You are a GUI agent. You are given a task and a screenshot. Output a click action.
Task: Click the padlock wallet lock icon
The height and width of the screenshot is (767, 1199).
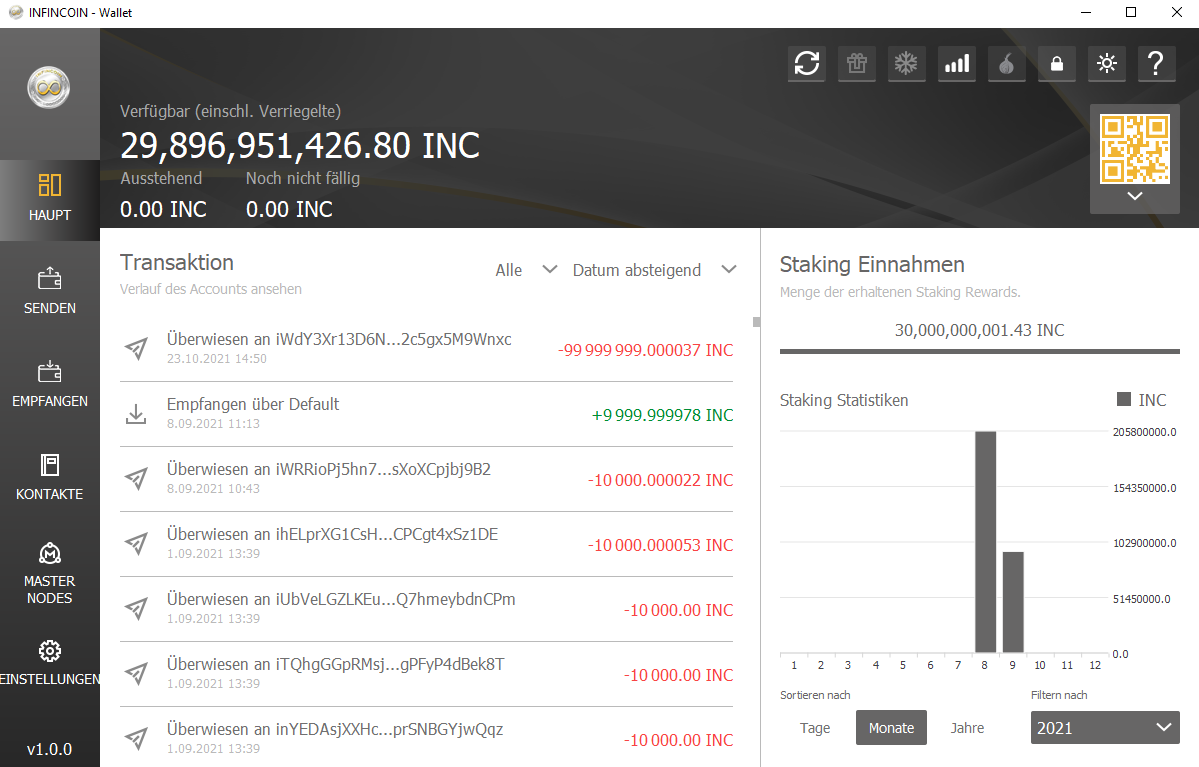coord(1056,64)
